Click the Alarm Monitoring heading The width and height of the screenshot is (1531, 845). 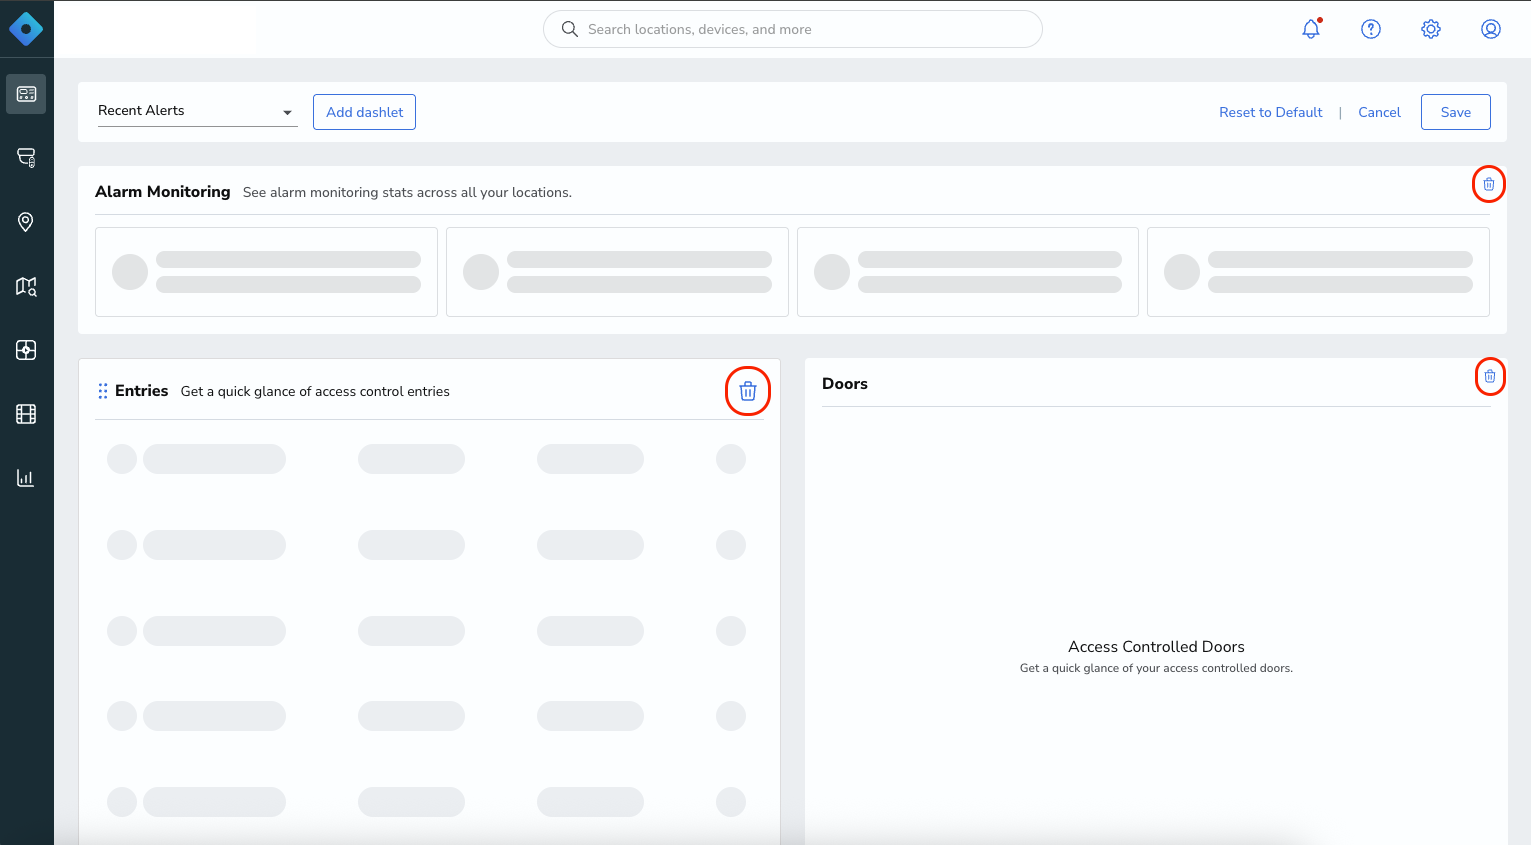[163, 191]
